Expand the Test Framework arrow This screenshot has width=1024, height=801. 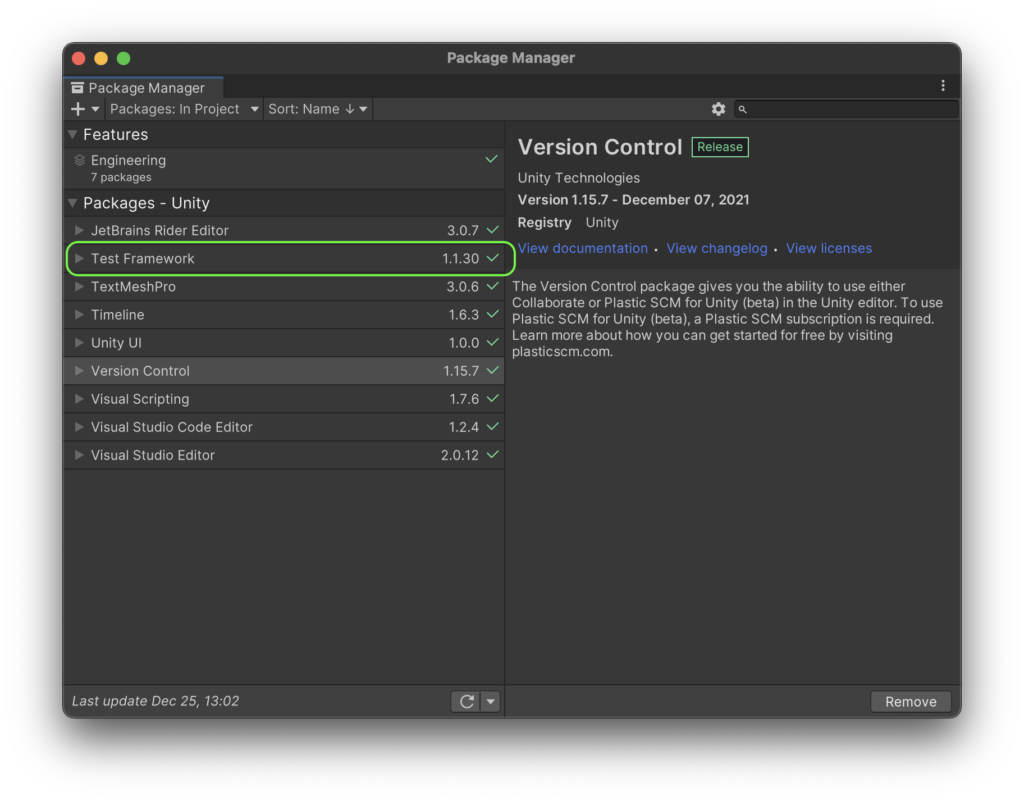[x=79, y=259]
